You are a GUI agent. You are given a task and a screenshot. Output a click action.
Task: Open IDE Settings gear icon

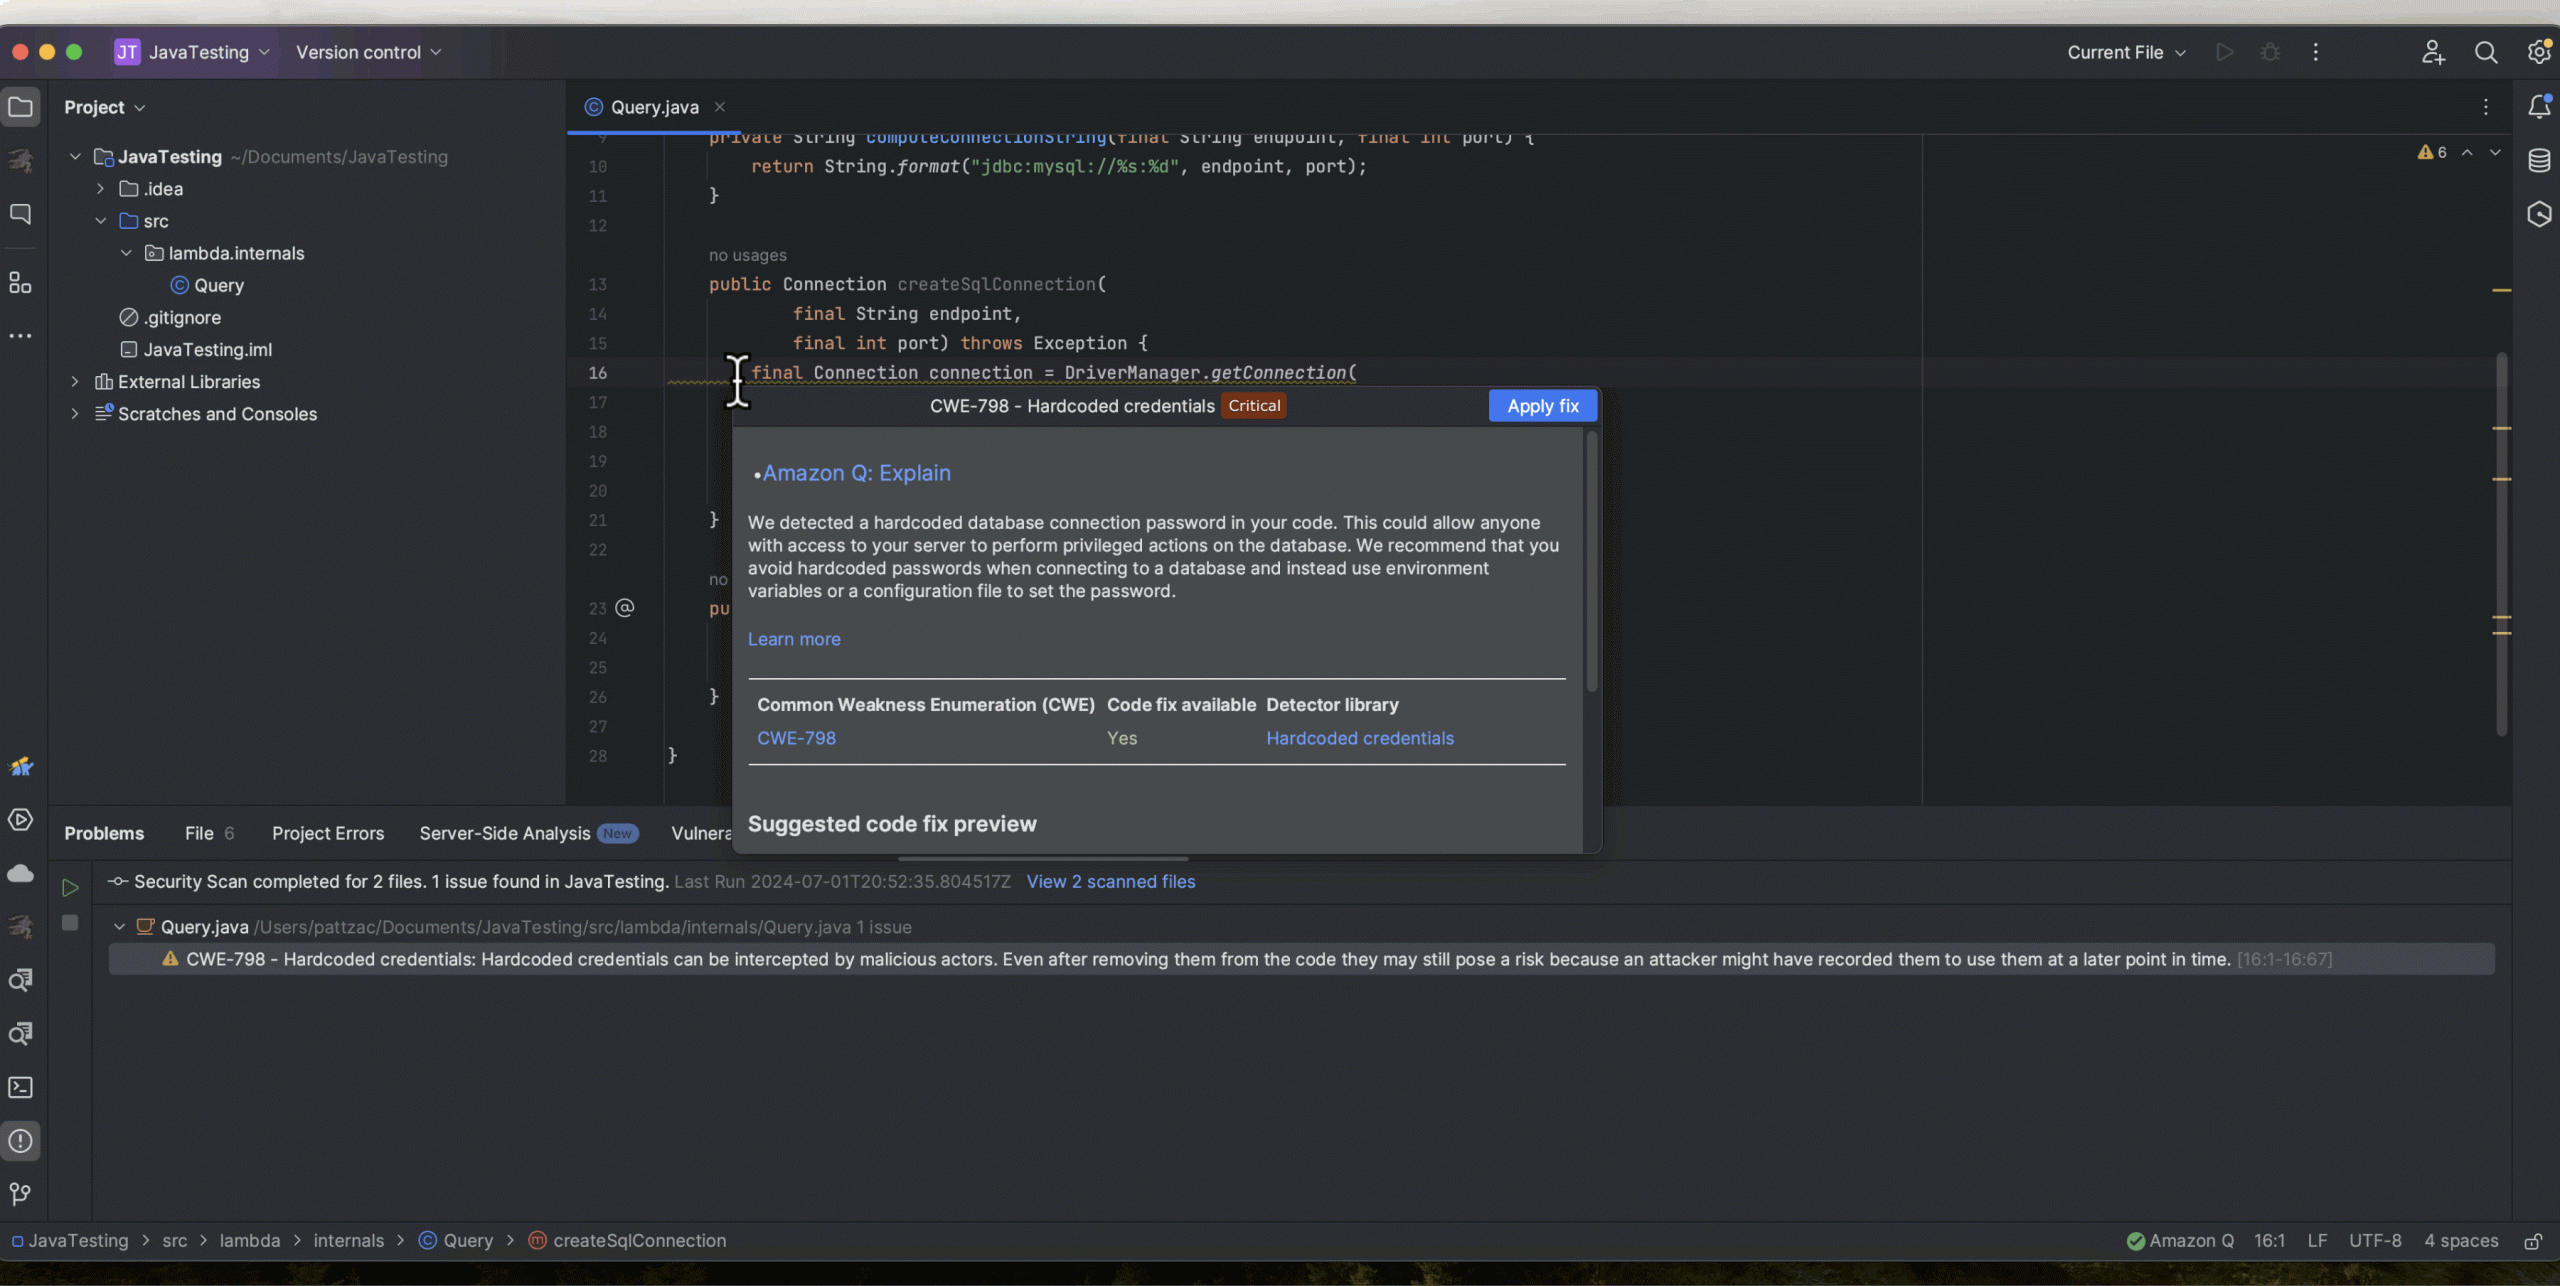[x=2538, y=52]
